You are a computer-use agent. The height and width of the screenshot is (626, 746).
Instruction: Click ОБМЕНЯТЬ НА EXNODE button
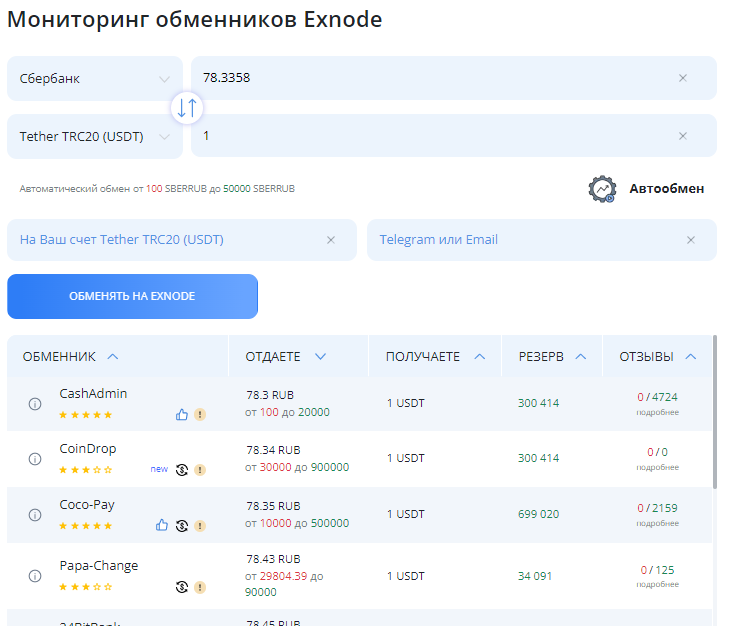132,296
